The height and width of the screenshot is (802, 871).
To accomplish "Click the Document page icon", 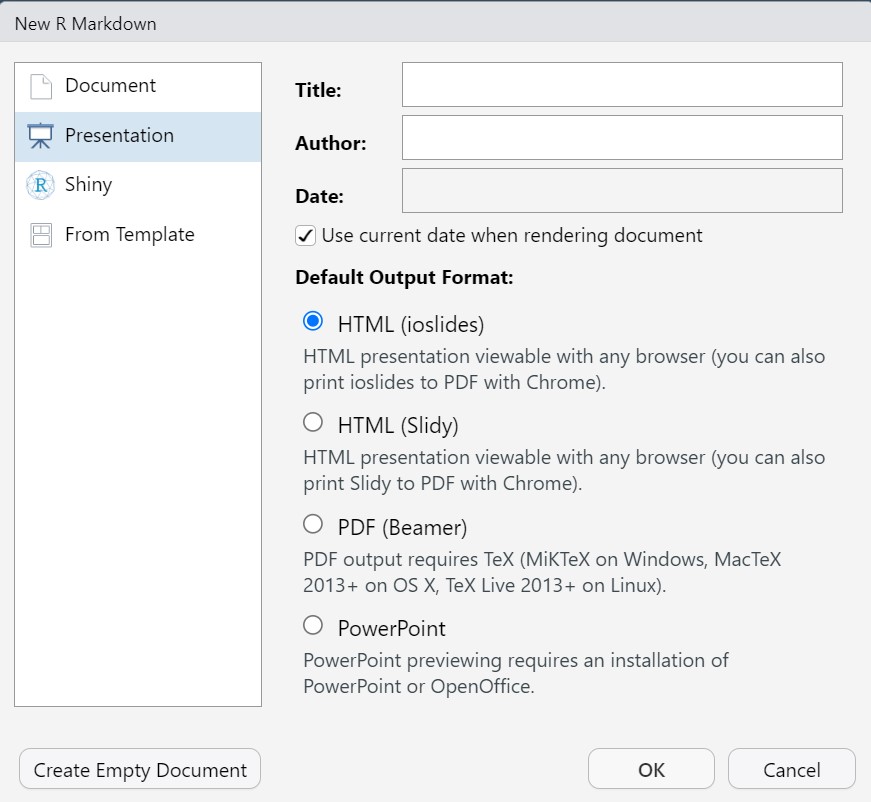I will tap(41, 87).
